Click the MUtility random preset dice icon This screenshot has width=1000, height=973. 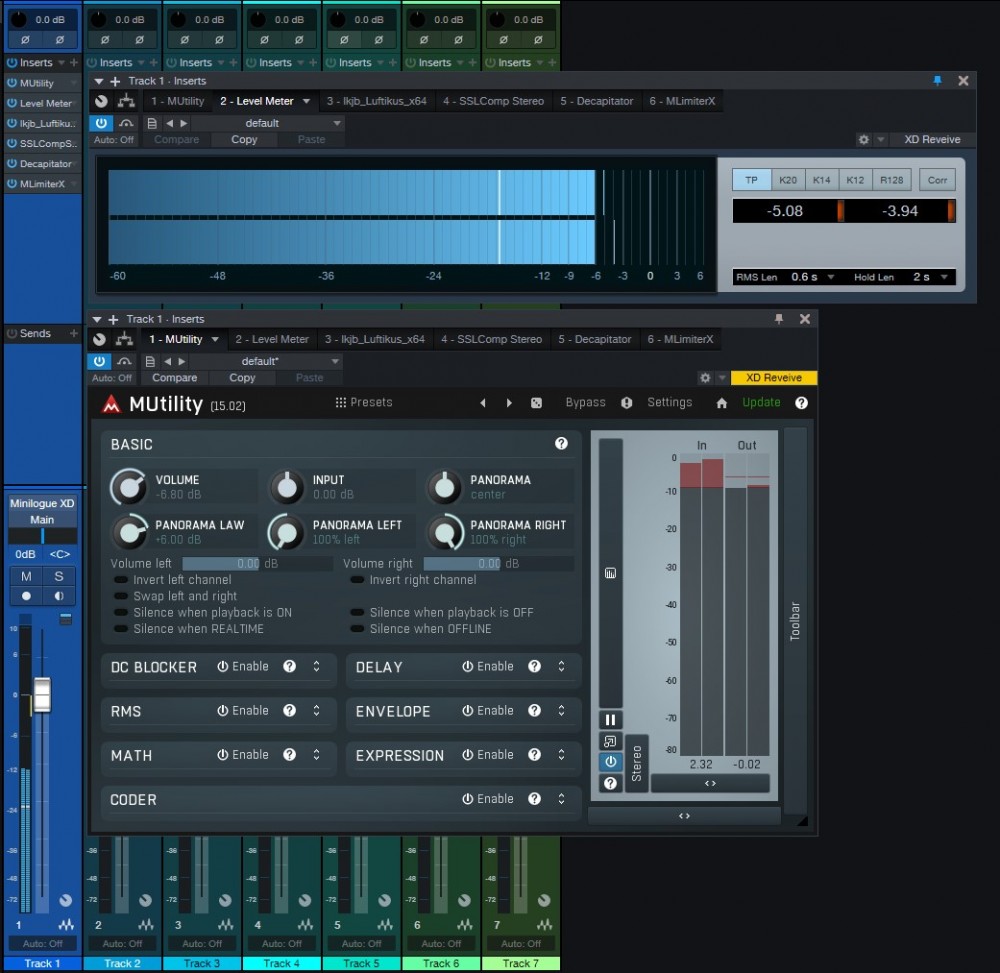[536, 403]
